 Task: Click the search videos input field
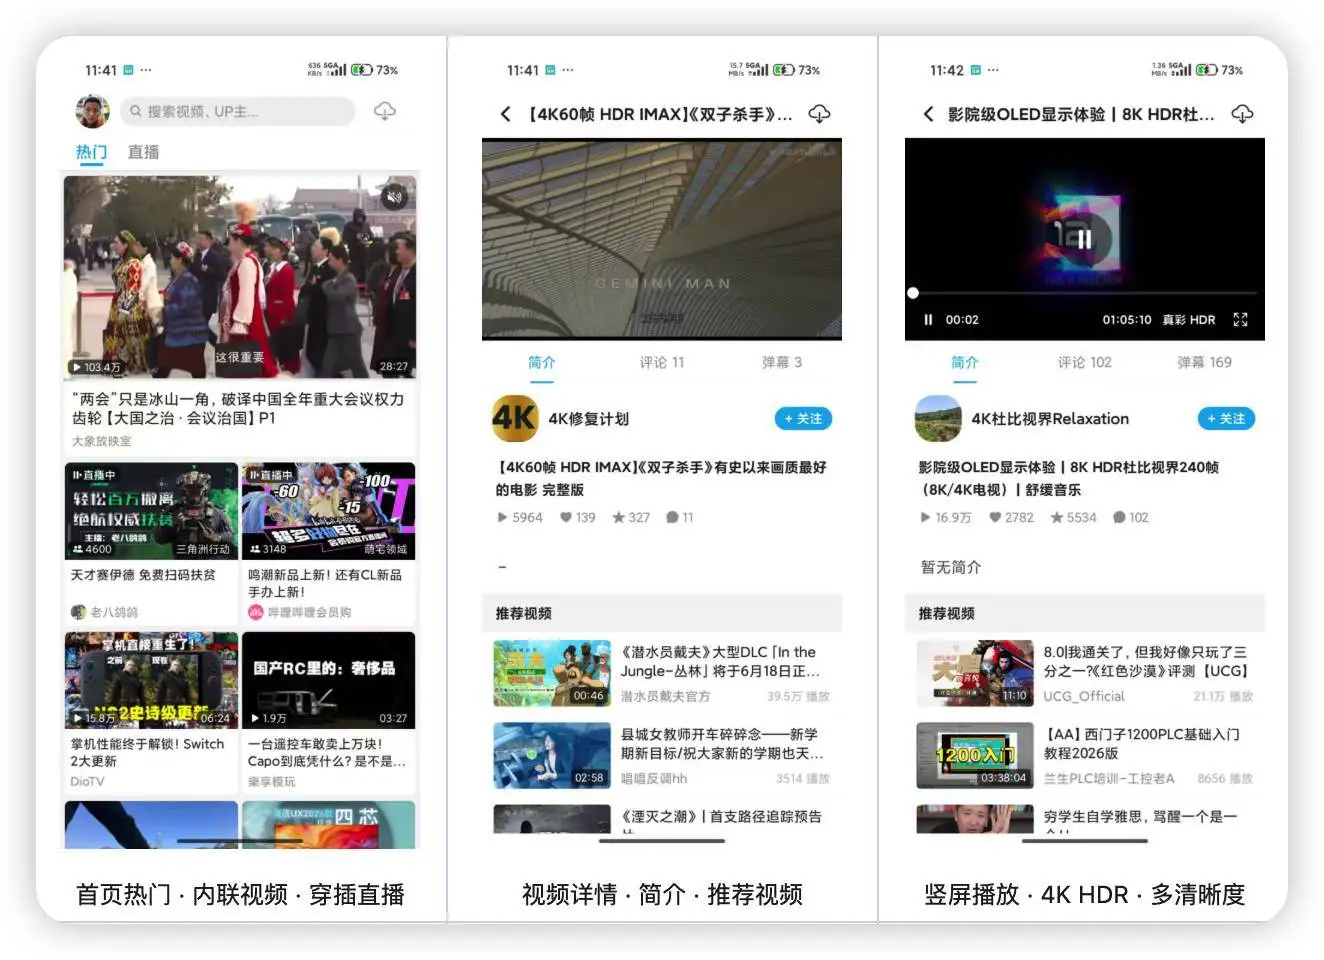(x=240, y=111)
